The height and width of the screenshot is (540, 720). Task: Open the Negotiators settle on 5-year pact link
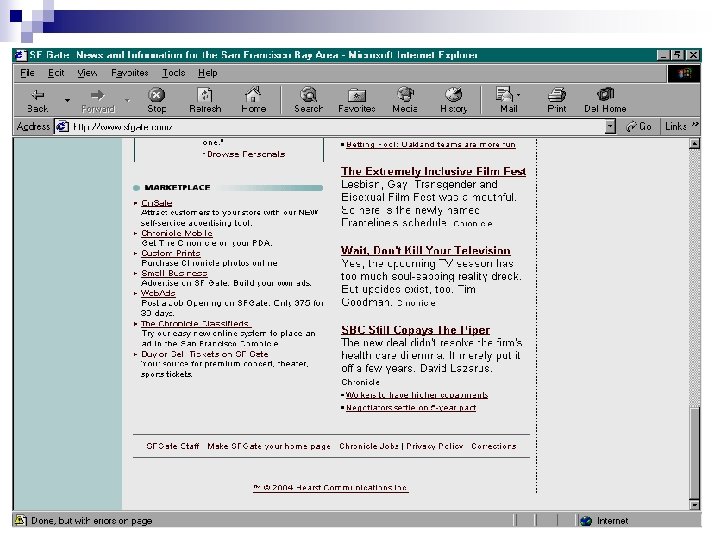coord(411,408)
